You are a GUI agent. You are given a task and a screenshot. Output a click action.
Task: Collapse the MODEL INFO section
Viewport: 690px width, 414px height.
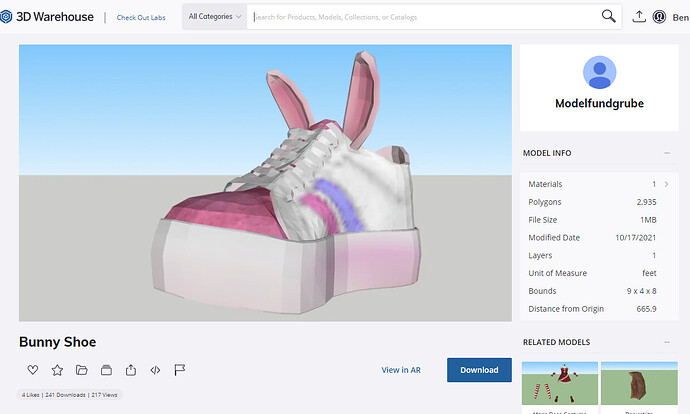[x=667, y=153]
